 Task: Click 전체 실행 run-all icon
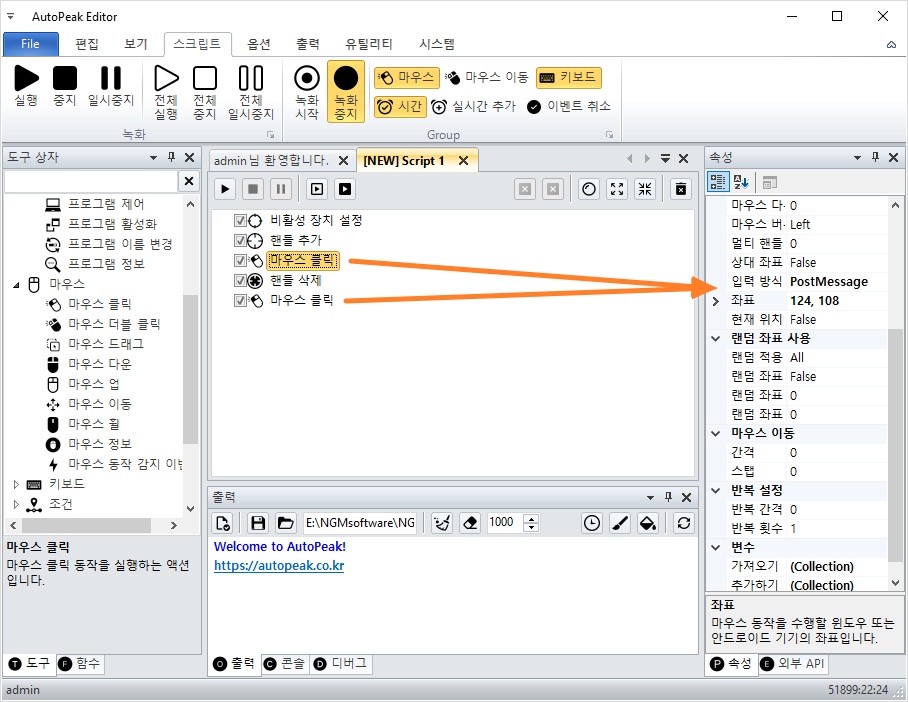[x=166, y=93]
